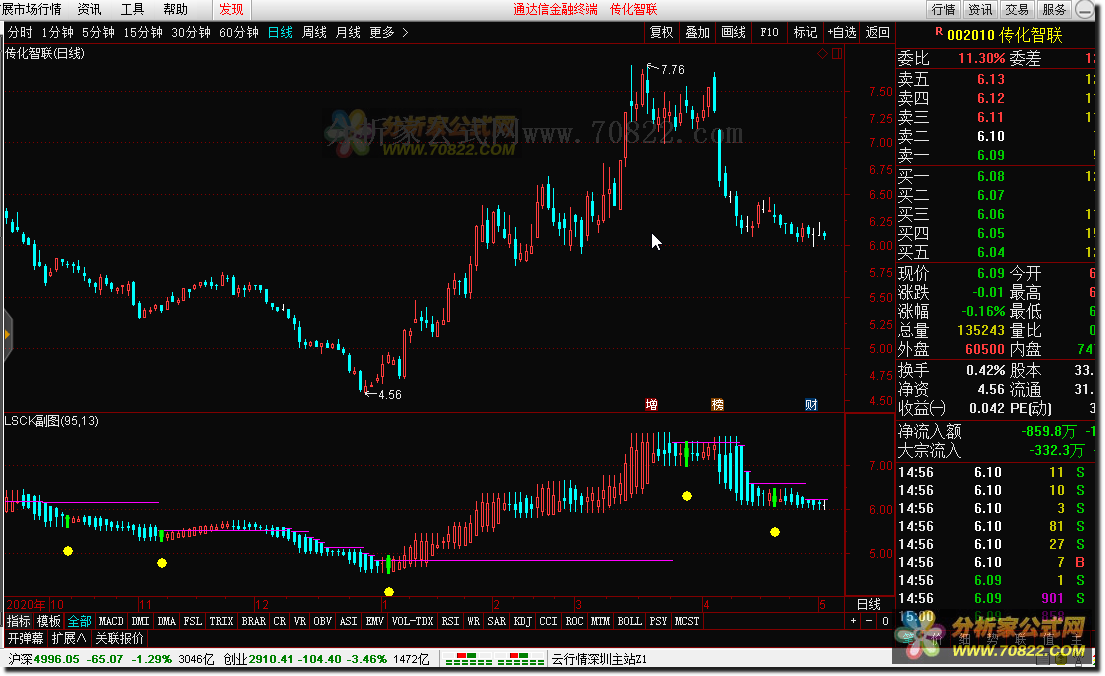This screenshot has width=1105, height=676.
Task: Switch to 月线 monthly period
Action: [348, 32]
